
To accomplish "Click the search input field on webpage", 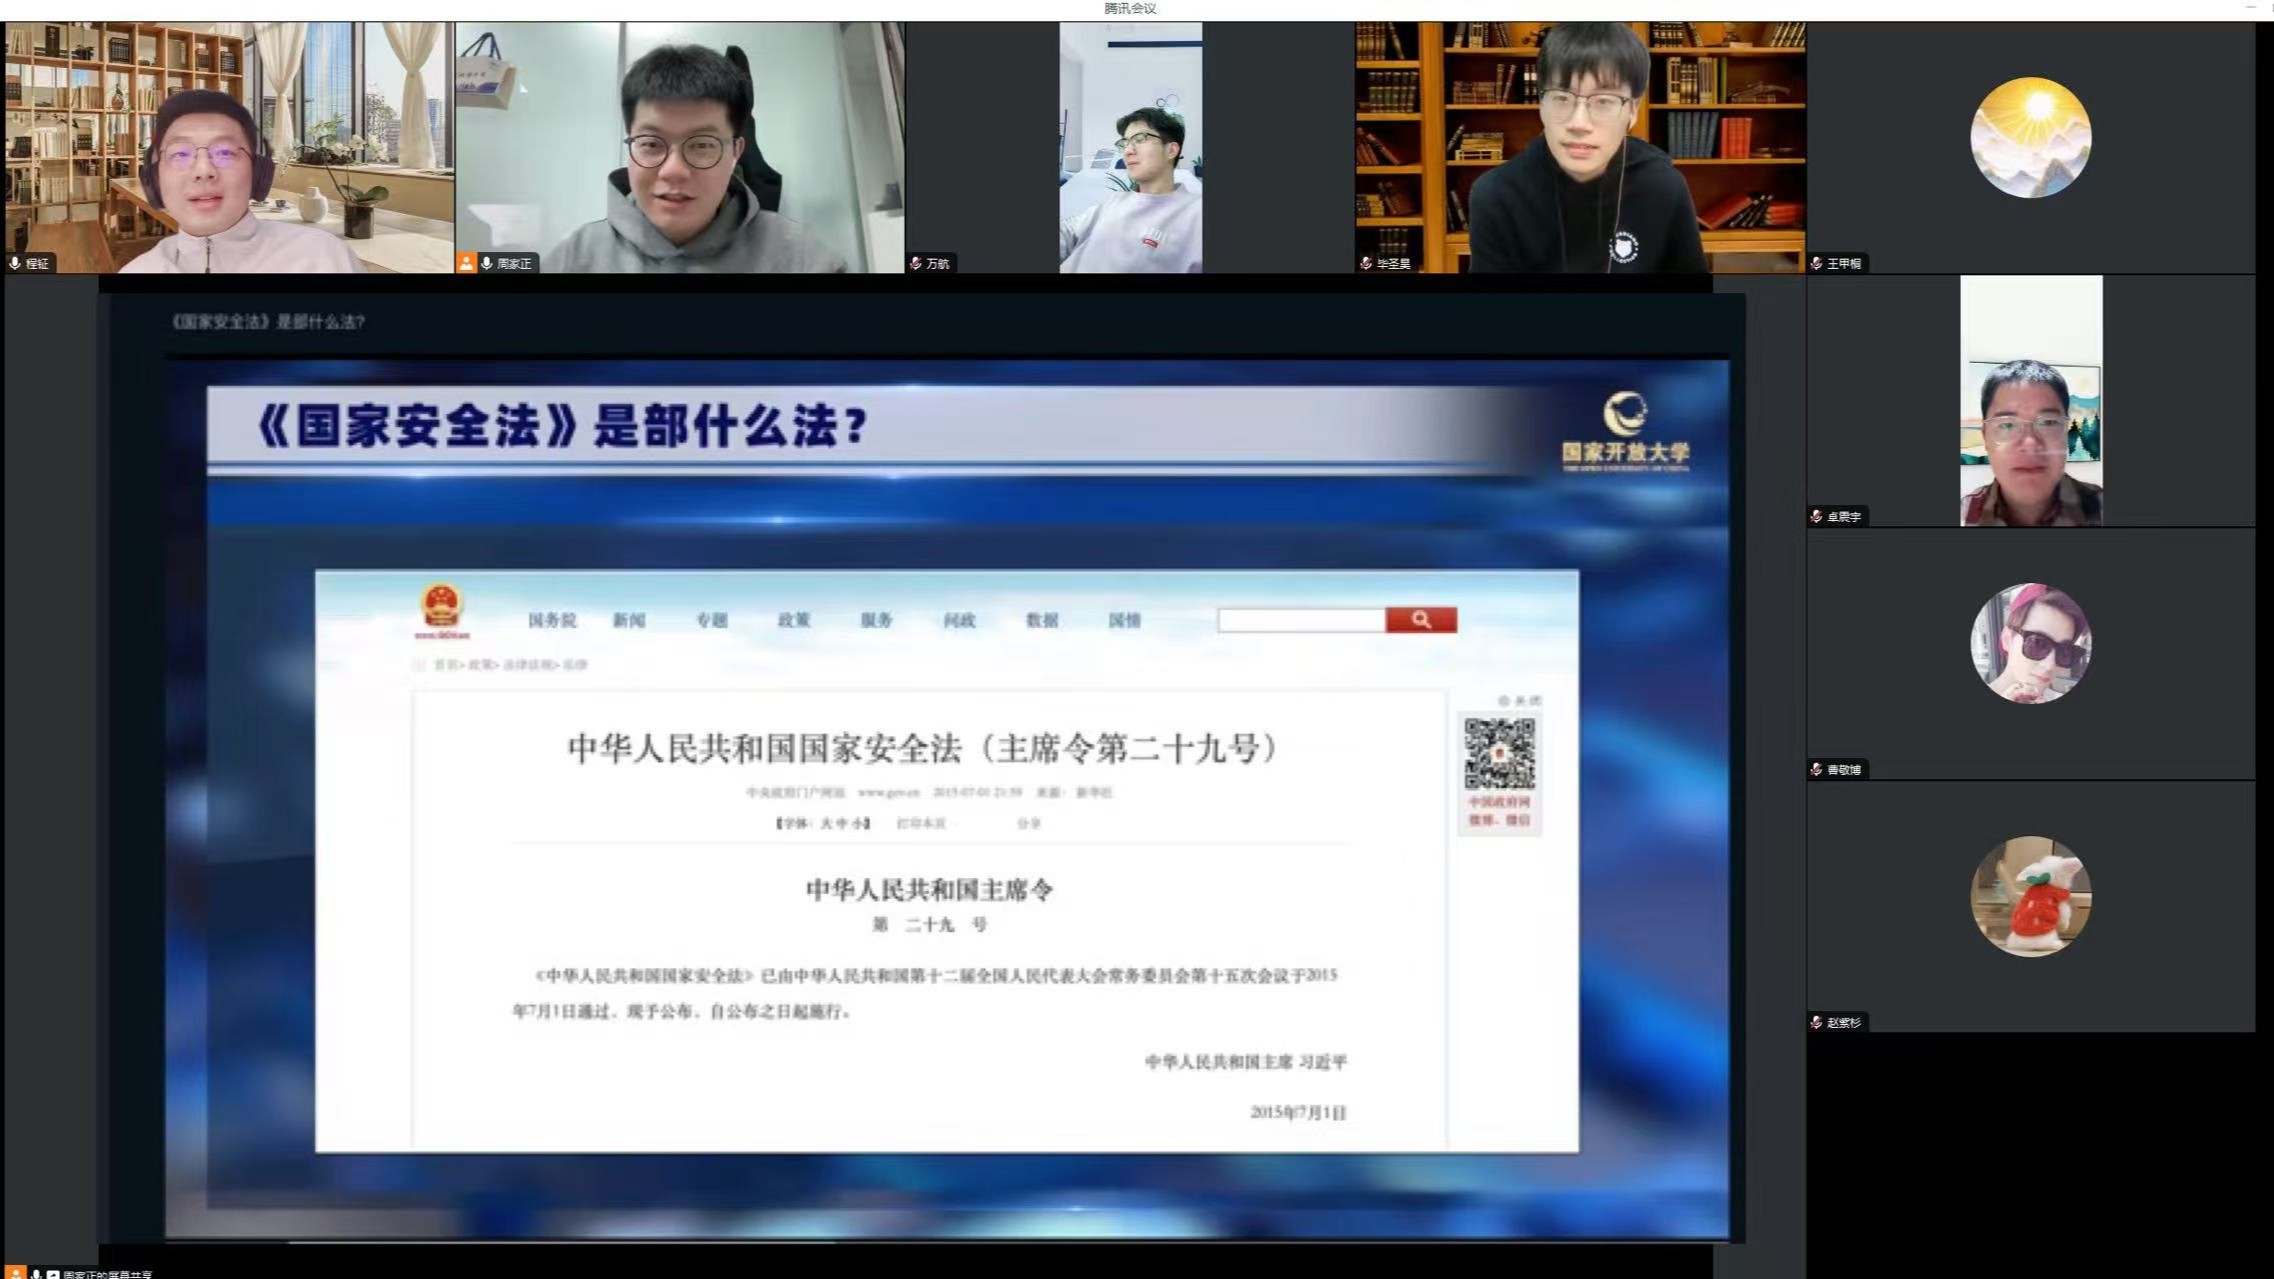I will coord(1301,621).
